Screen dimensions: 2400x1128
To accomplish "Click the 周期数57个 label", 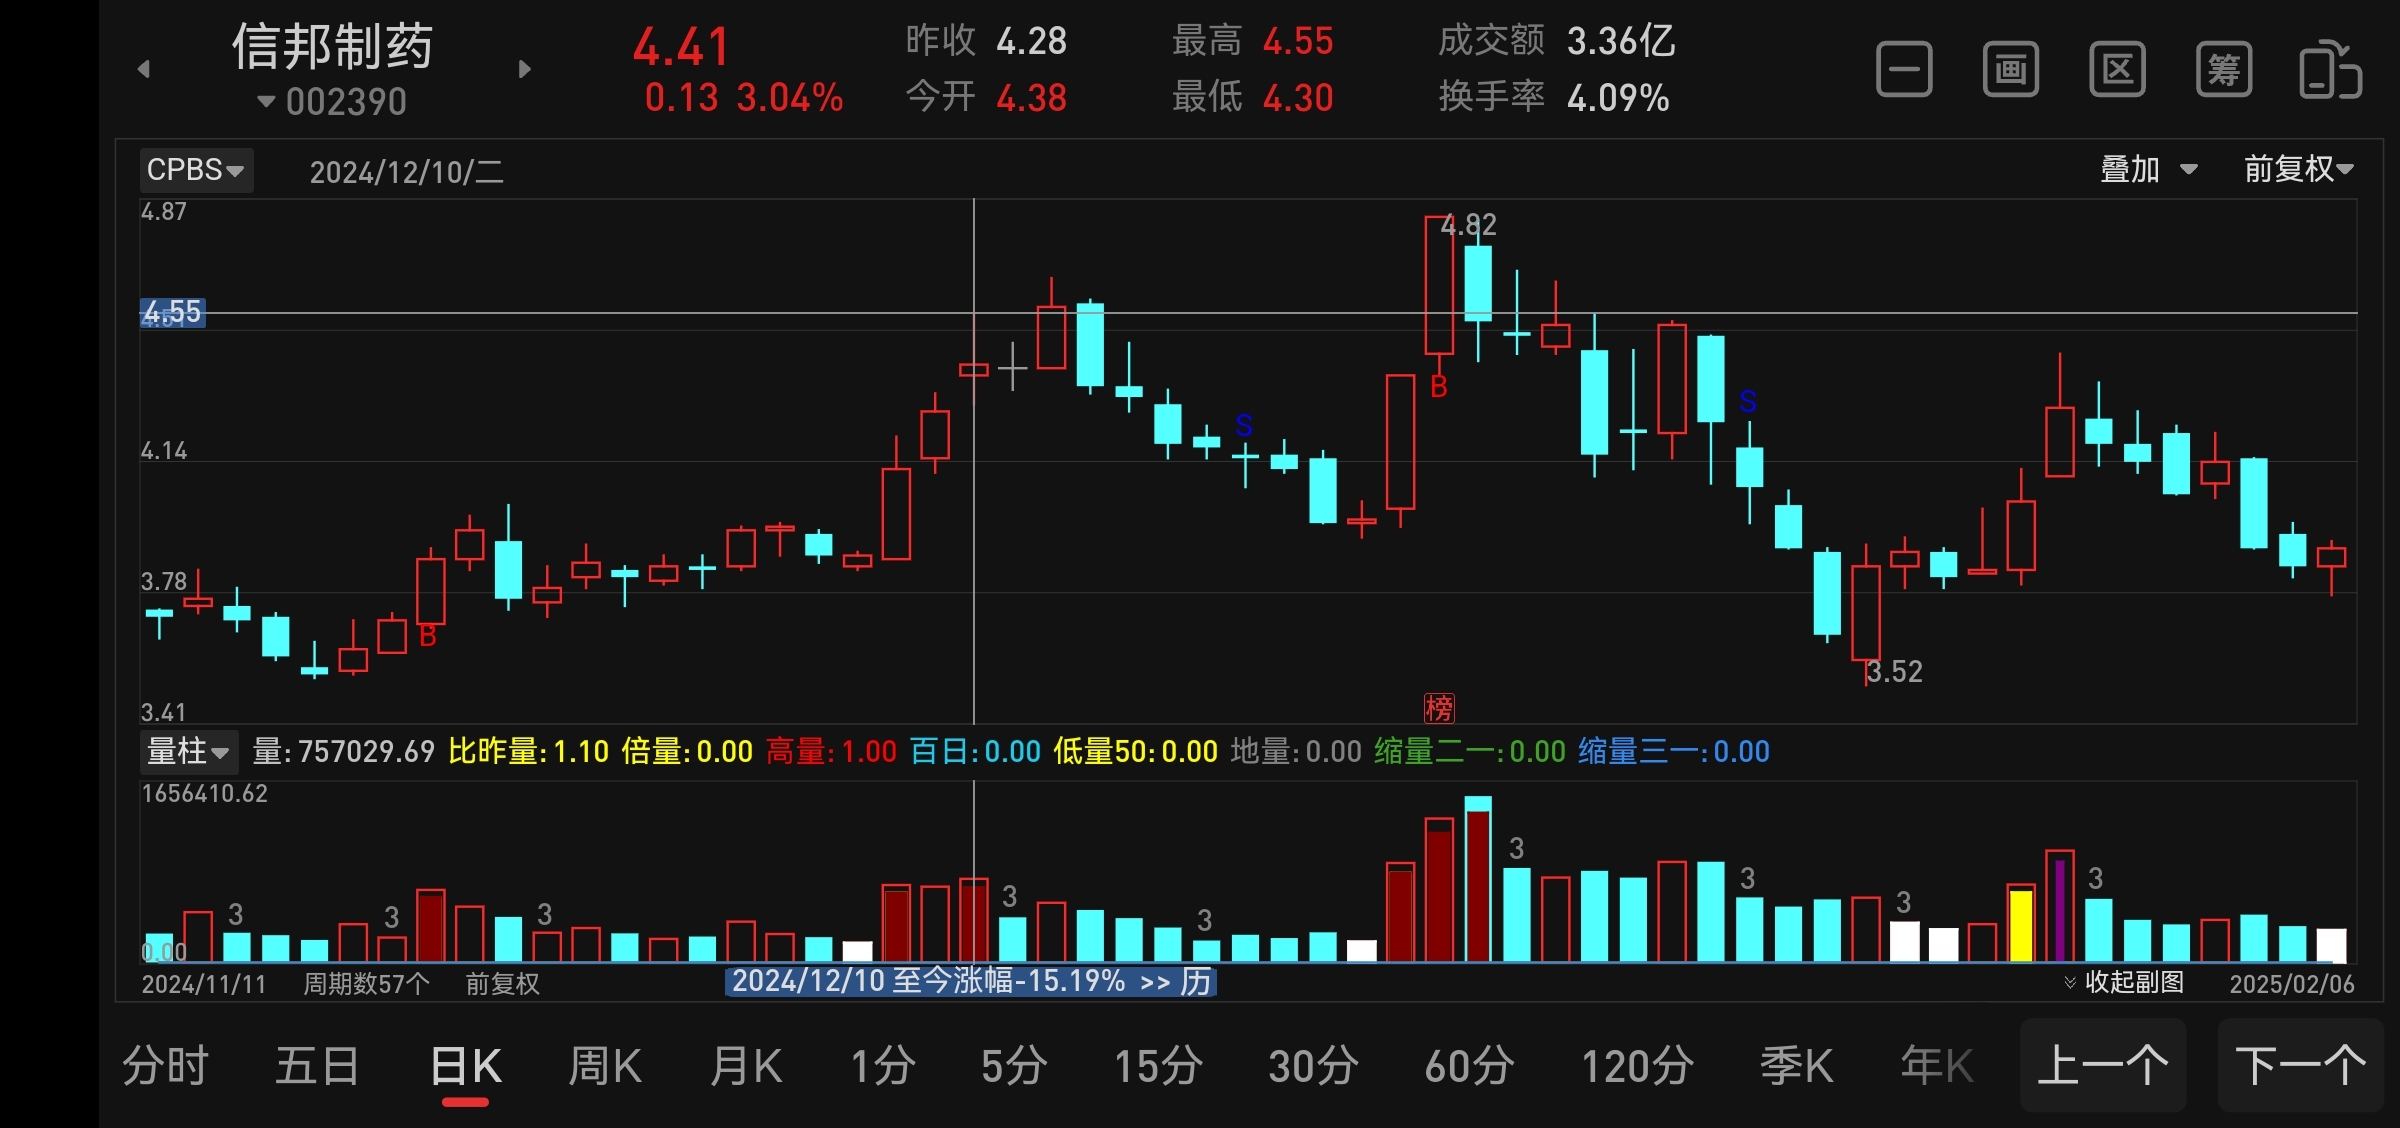I will pyautogui.click(x=367, y=984).
